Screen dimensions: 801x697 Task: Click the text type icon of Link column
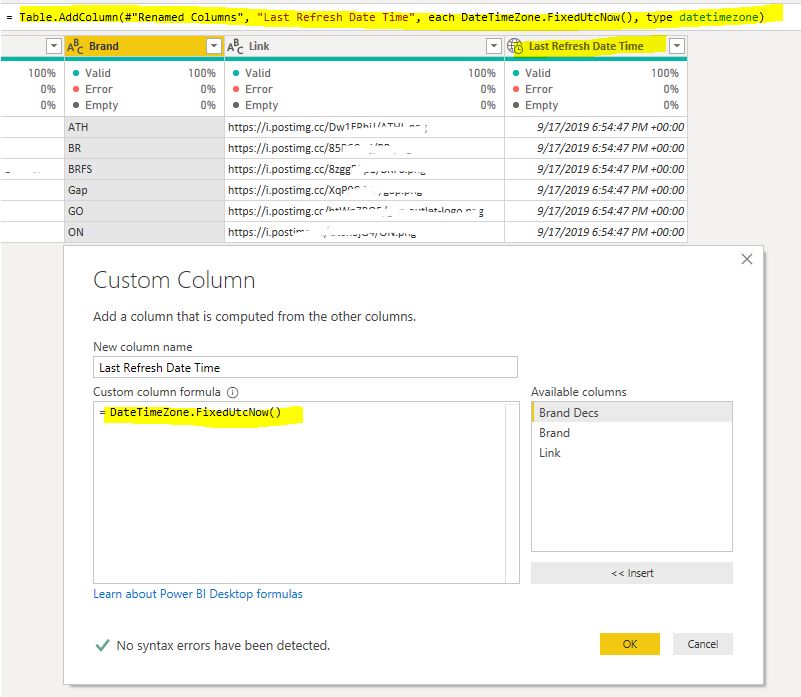235,47
